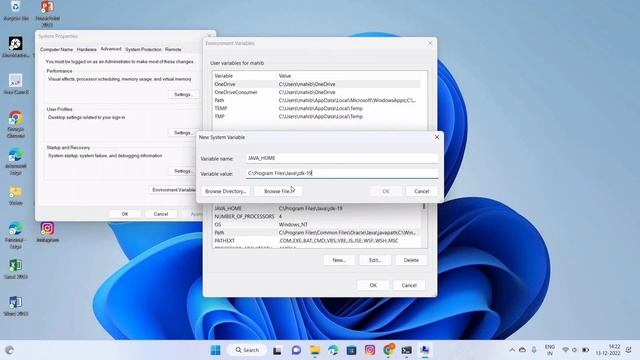Switch input language via ENG IN
The width and height of the screenshot is (640, 360).
pos(550,350)
